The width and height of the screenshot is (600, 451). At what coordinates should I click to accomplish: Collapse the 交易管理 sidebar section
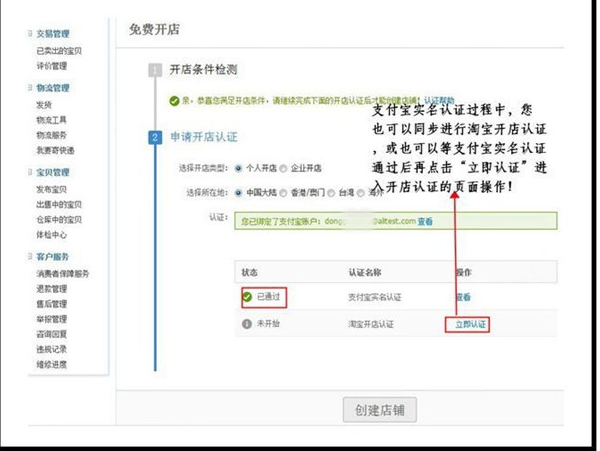[30, 34]
